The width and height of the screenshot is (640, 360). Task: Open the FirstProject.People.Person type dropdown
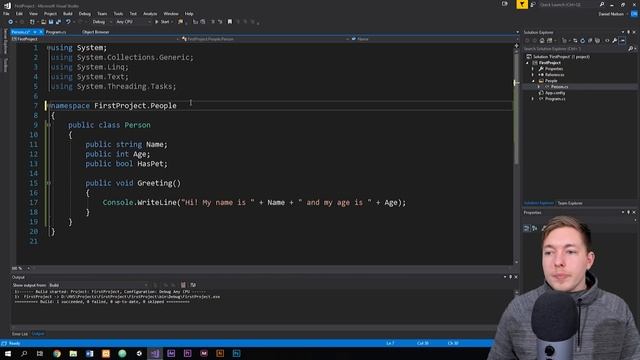(265, 39)
